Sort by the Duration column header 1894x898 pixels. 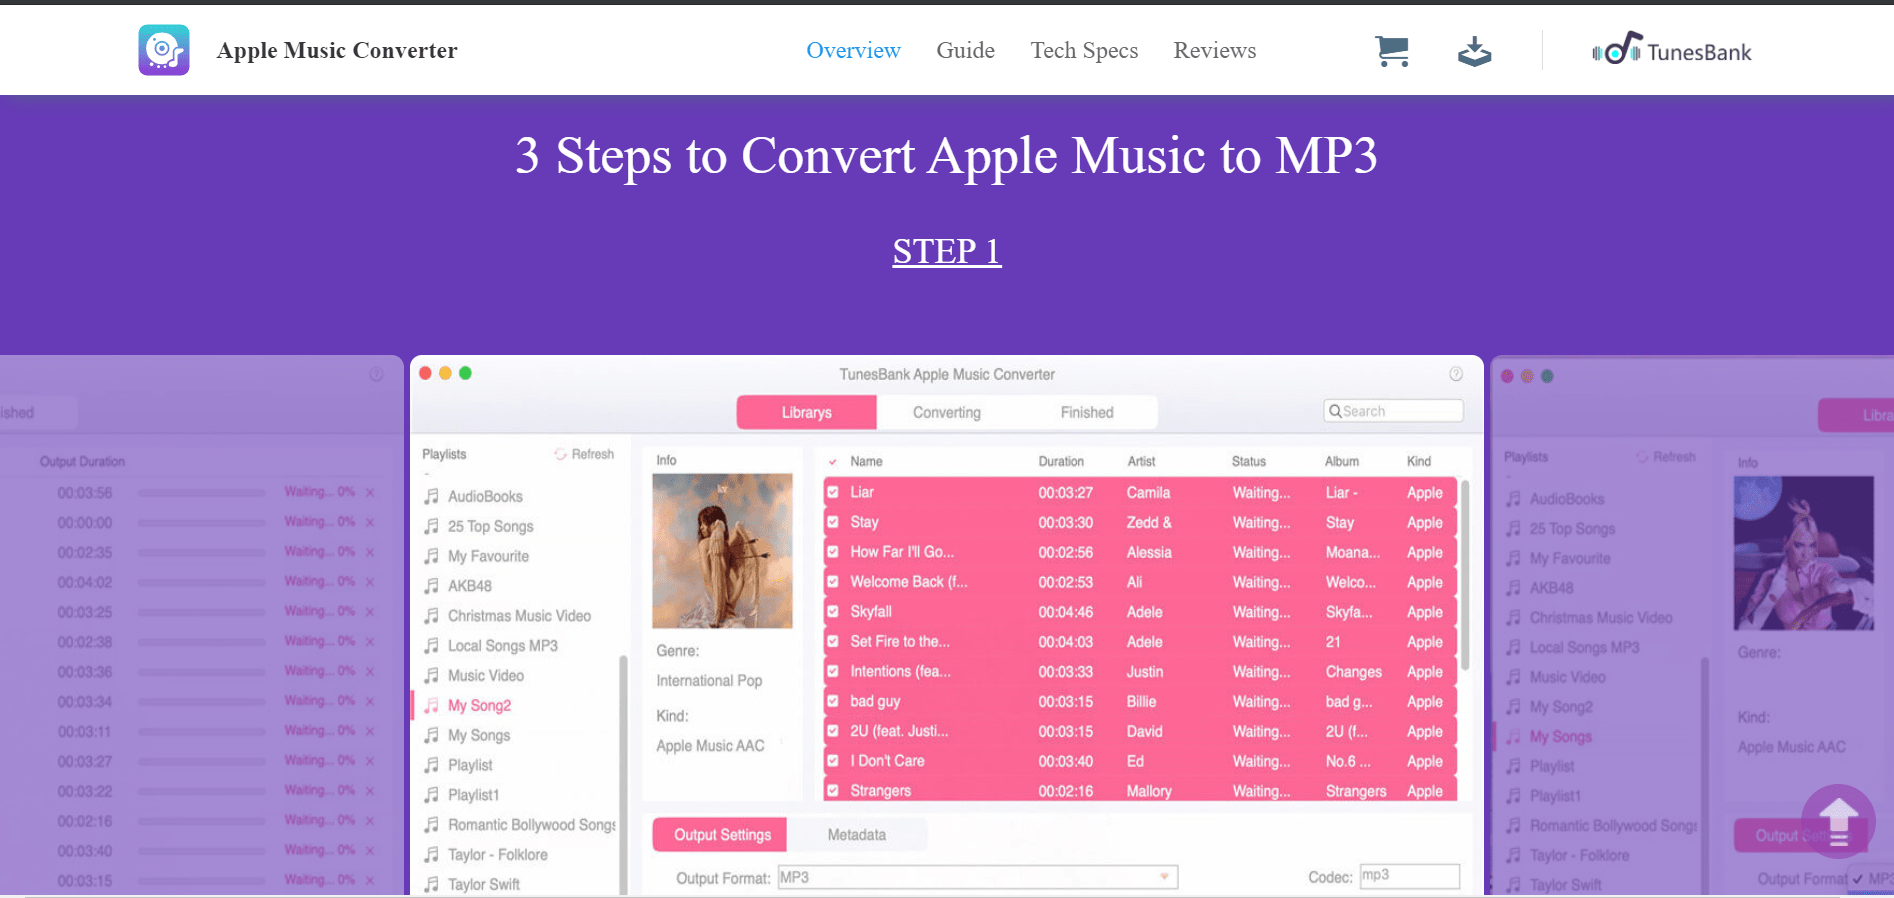pos(1061,461)
